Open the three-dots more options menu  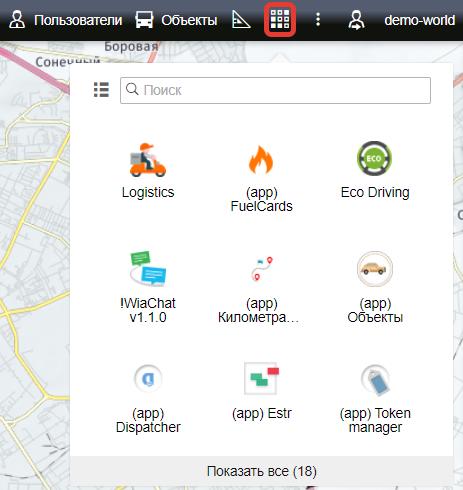318,20
